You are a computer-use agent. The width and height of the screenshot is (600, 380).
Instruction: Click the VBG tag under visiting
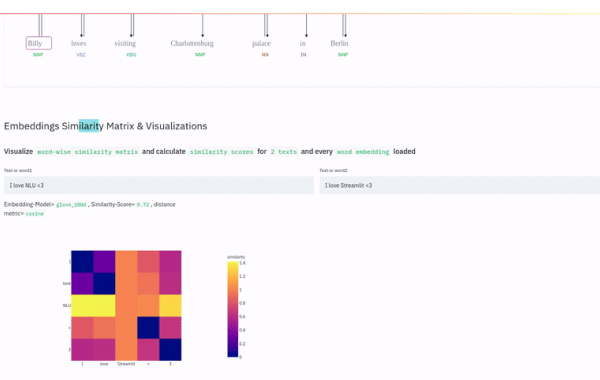pos(131,55)
